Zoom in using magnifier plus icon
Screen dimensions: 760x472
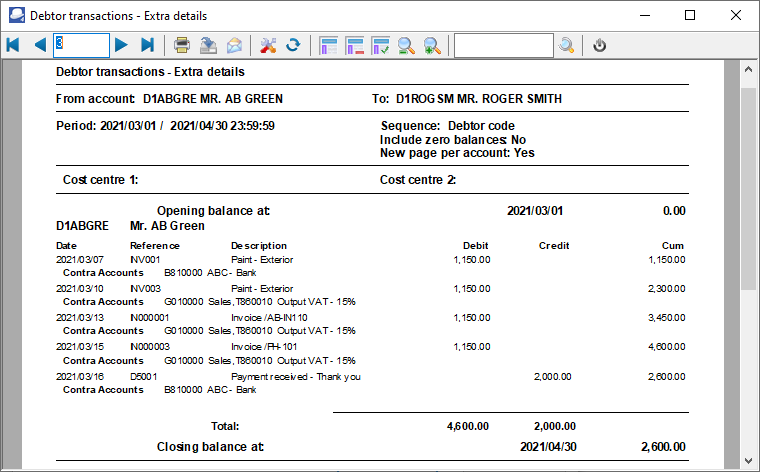pyautogui.click(x=432, y=45)
